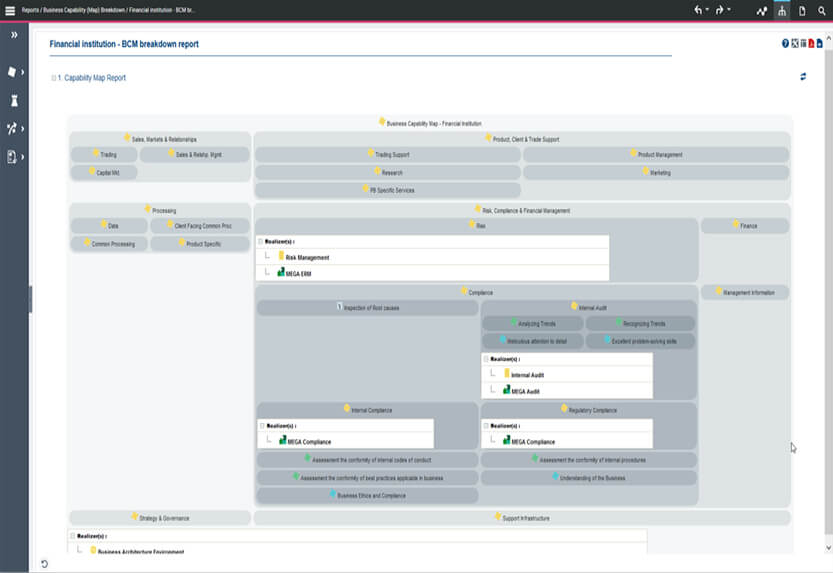
Task: Click the Research capability box
Action: coord(388,172)
